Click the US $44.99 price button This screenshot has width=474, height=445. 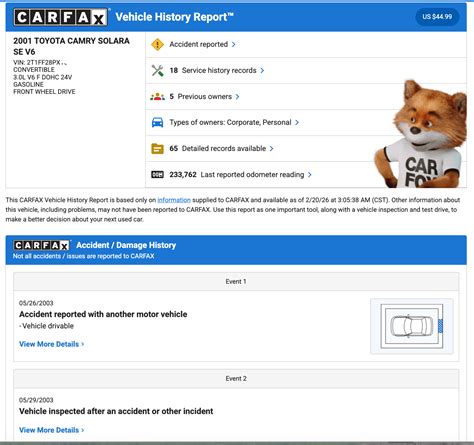437,17
